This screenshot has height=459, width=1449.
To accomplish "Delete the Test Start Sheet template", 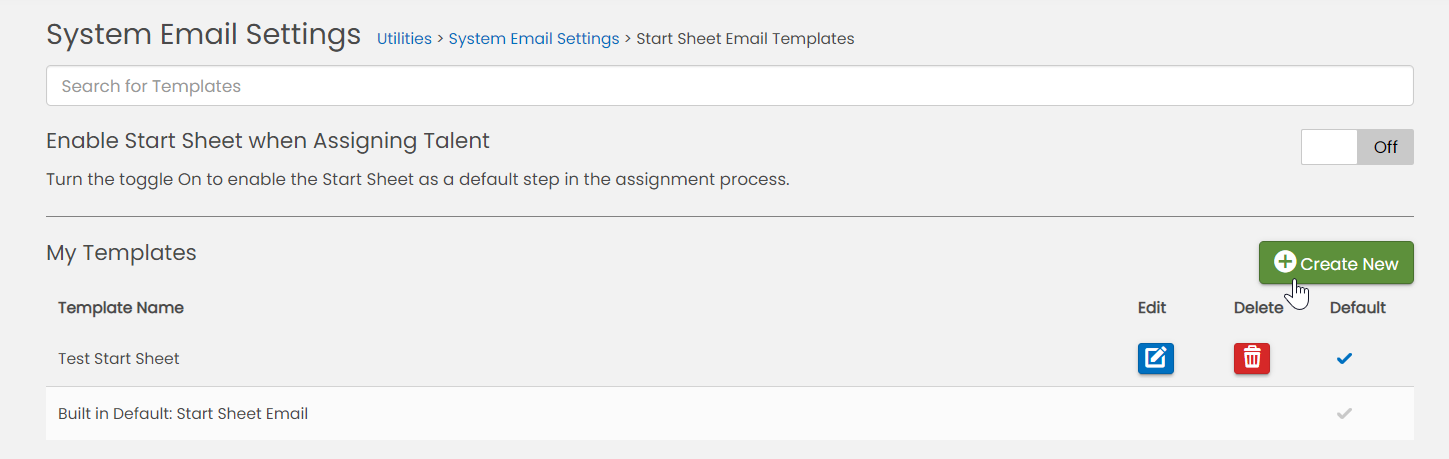I will (x=1251, y=358).
